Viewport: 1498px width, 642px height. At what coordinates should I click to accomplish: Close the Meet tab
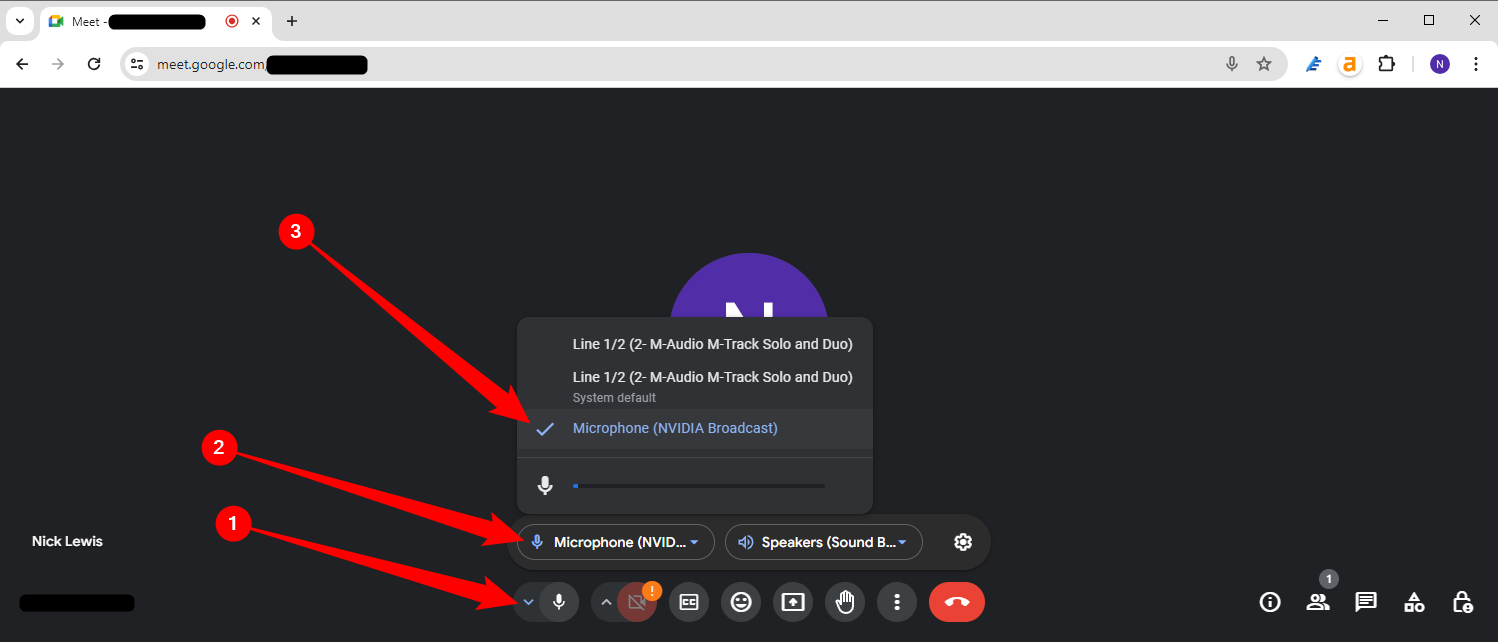(256, 21)
